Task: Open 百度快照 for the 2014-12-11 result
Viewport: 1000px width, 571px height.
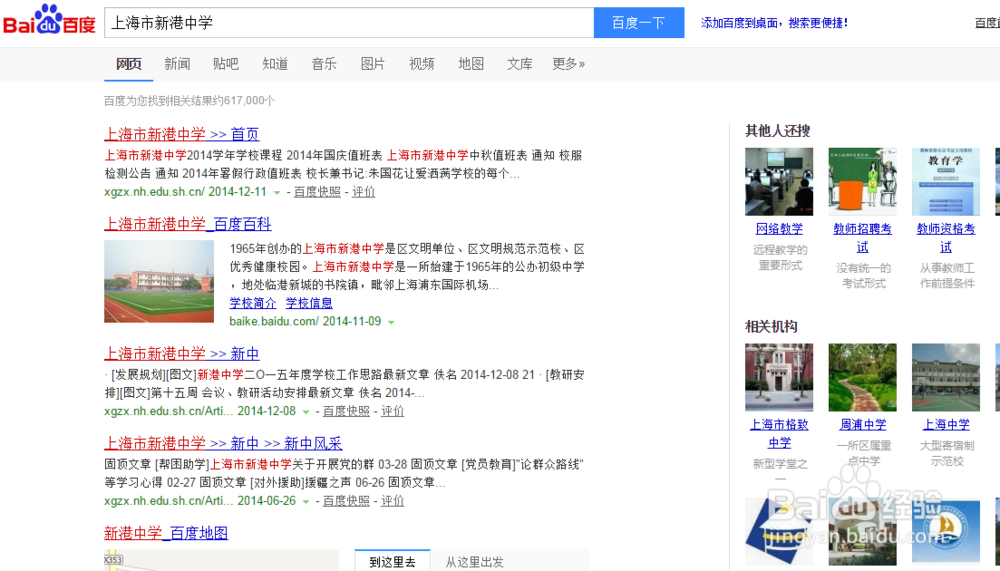Action: (317, 191)
